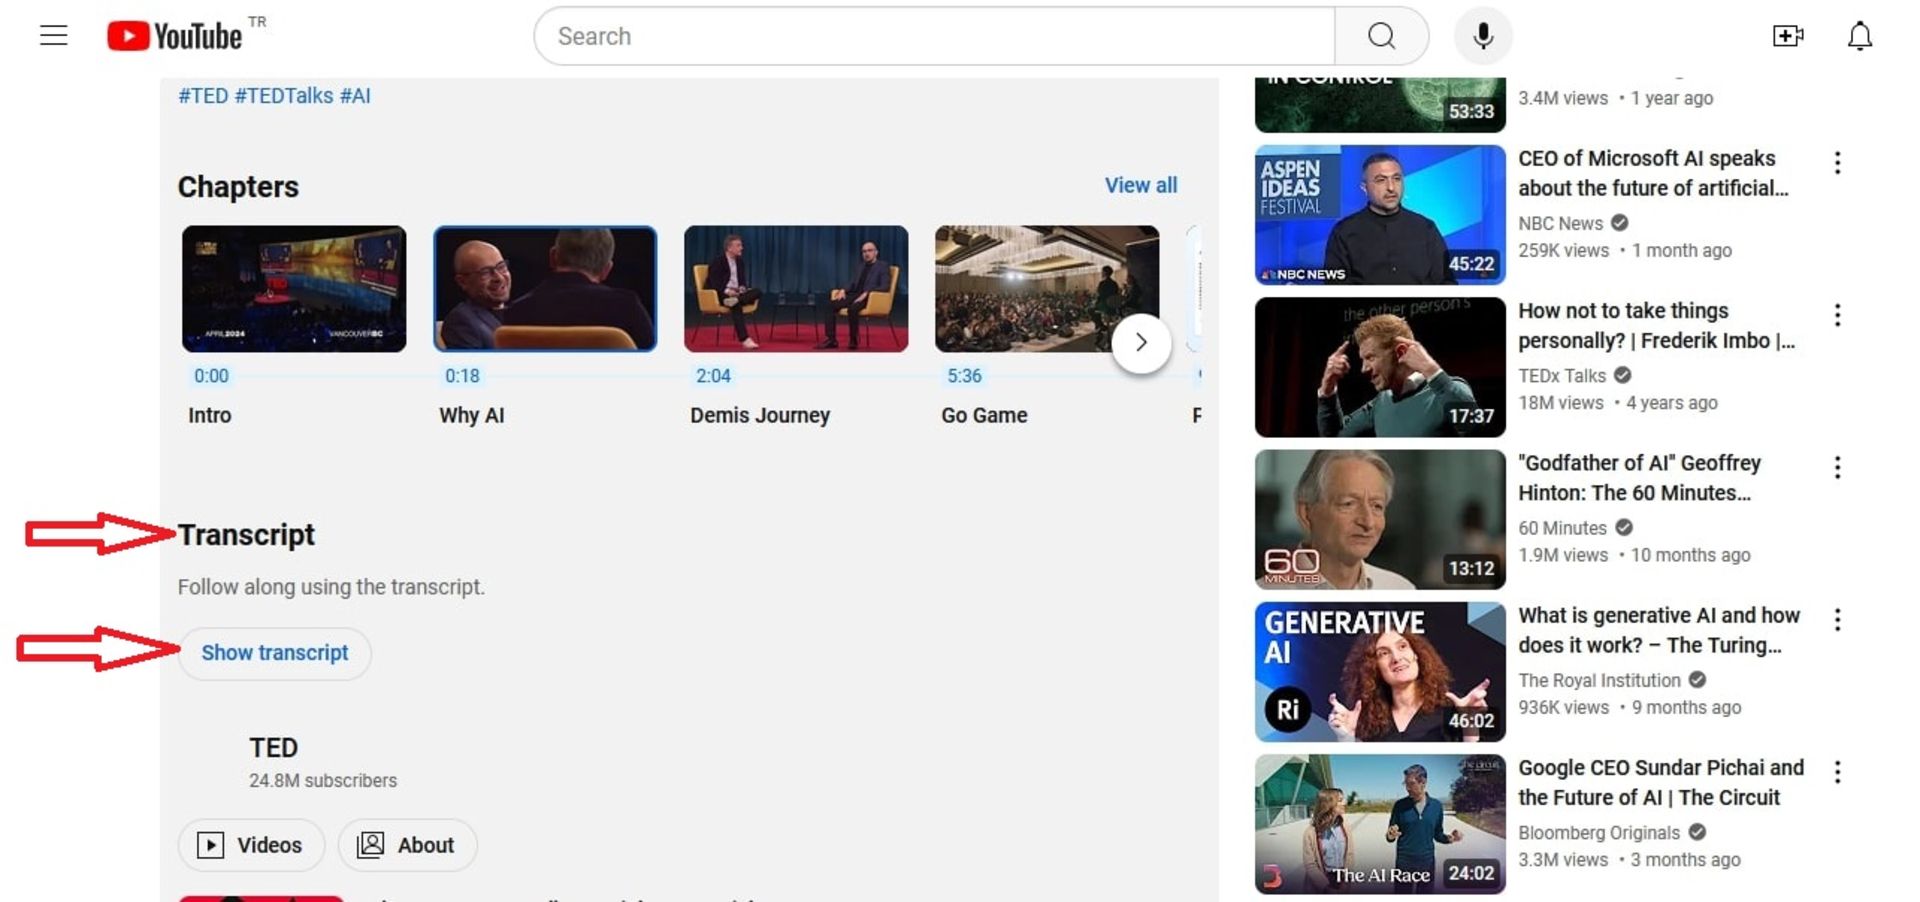1920x902 pixels.
Task: Click the #TED hashtag link
Action: (203, 96)
